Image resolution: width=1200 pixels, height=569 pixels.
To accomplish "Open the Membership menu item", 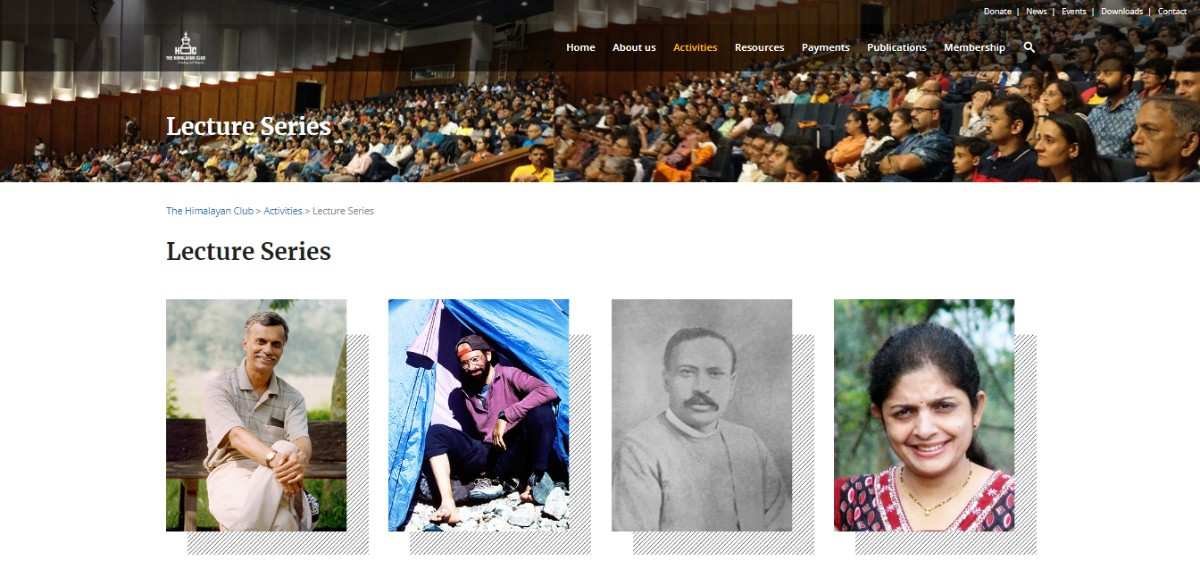I will pyautogui.click(x=974, y=47).
